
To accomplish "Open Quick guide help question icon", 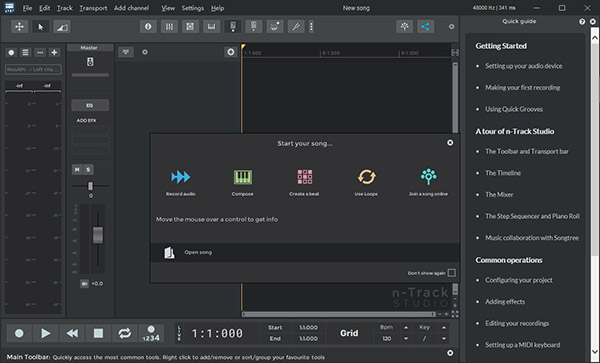I will tap(582, 22).
